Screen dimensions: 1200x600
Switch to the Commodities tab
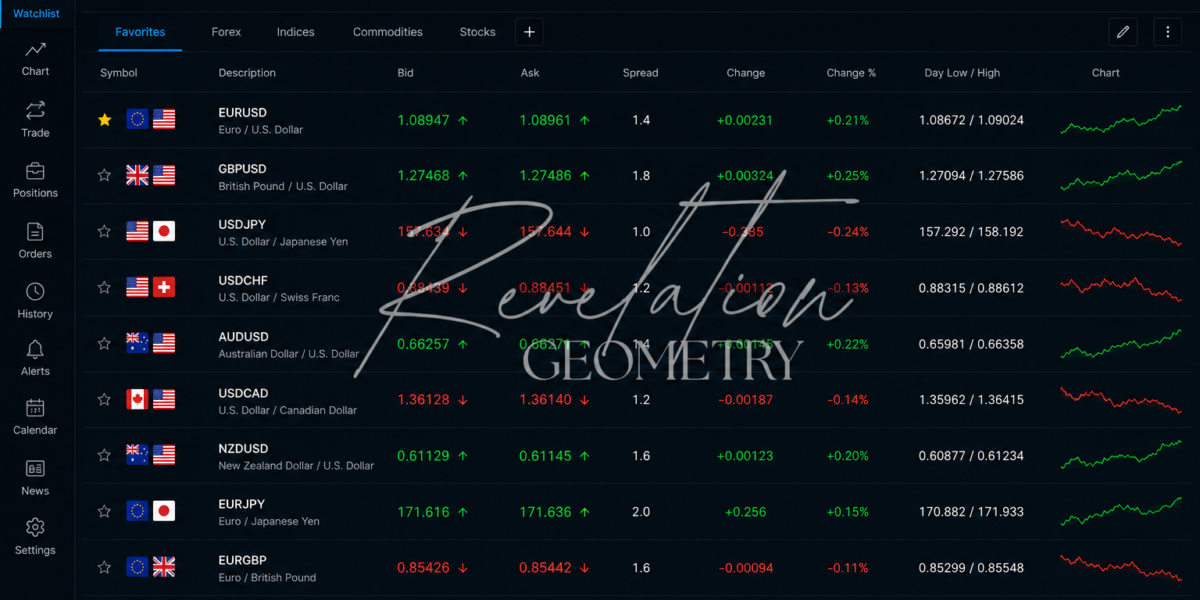pyautogui.click(x=388, y=32)
